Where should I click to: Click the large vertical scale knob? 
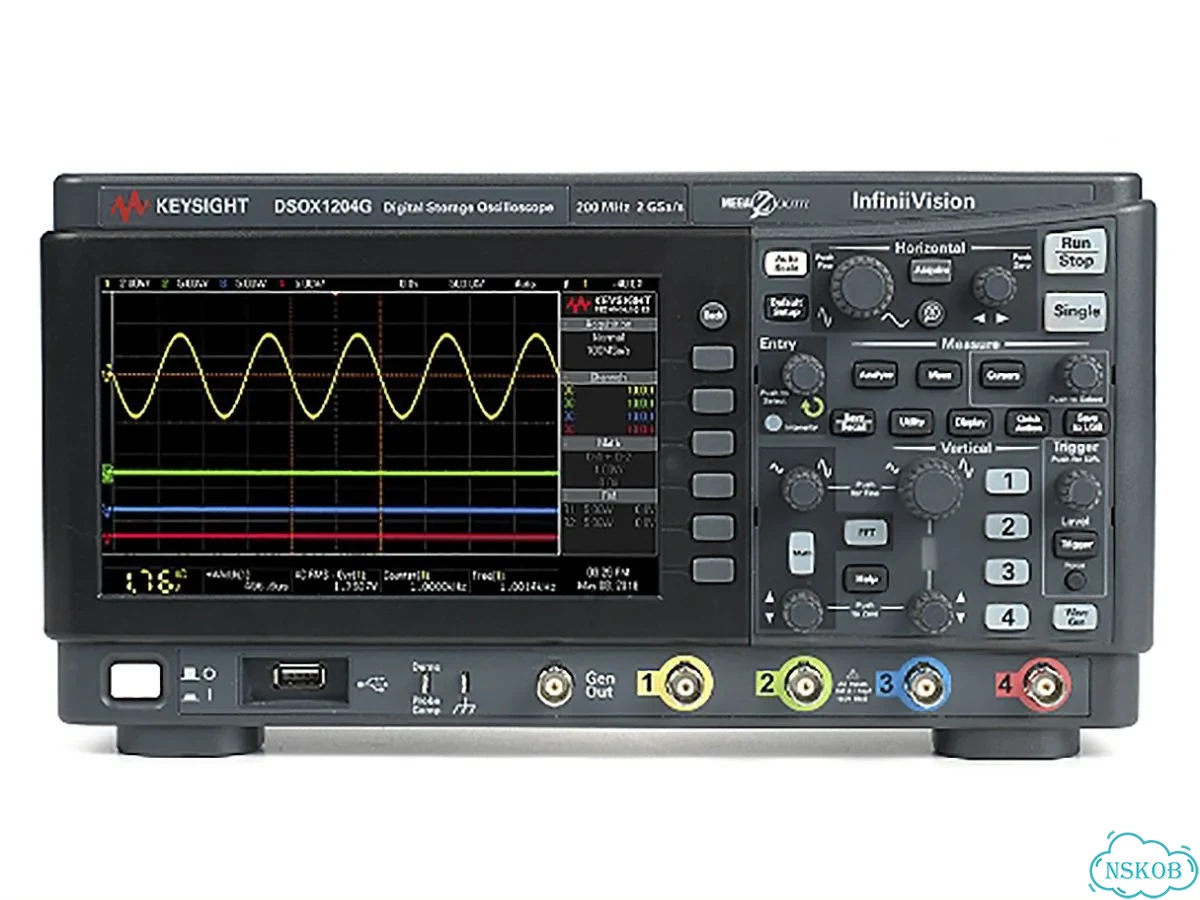click(x=932, y=489)
